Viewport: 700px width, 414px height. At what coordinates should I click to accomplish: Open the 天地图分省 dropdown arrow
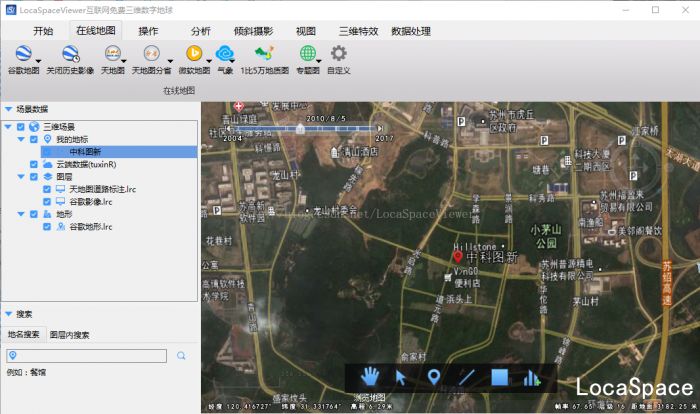(170, 61)
